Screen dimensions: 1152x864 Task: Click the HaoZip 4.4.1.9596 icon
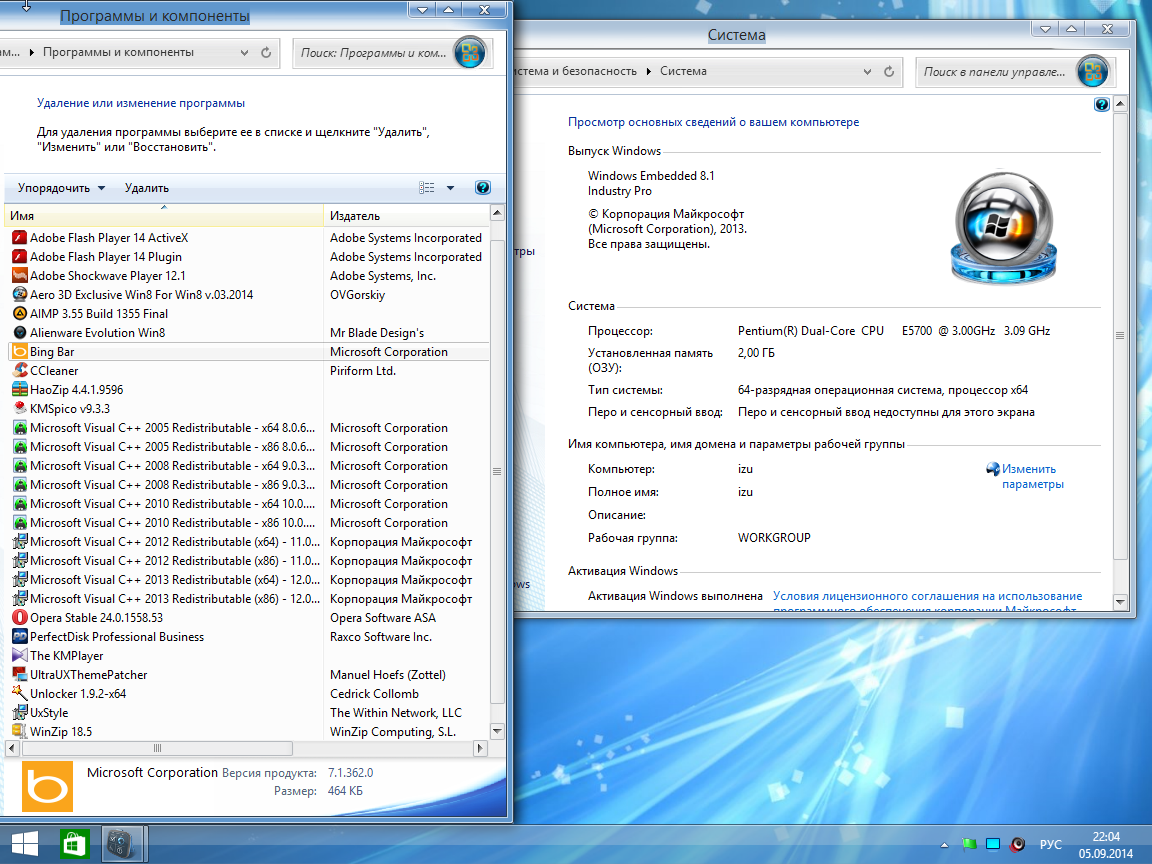[x=20, y=390]
